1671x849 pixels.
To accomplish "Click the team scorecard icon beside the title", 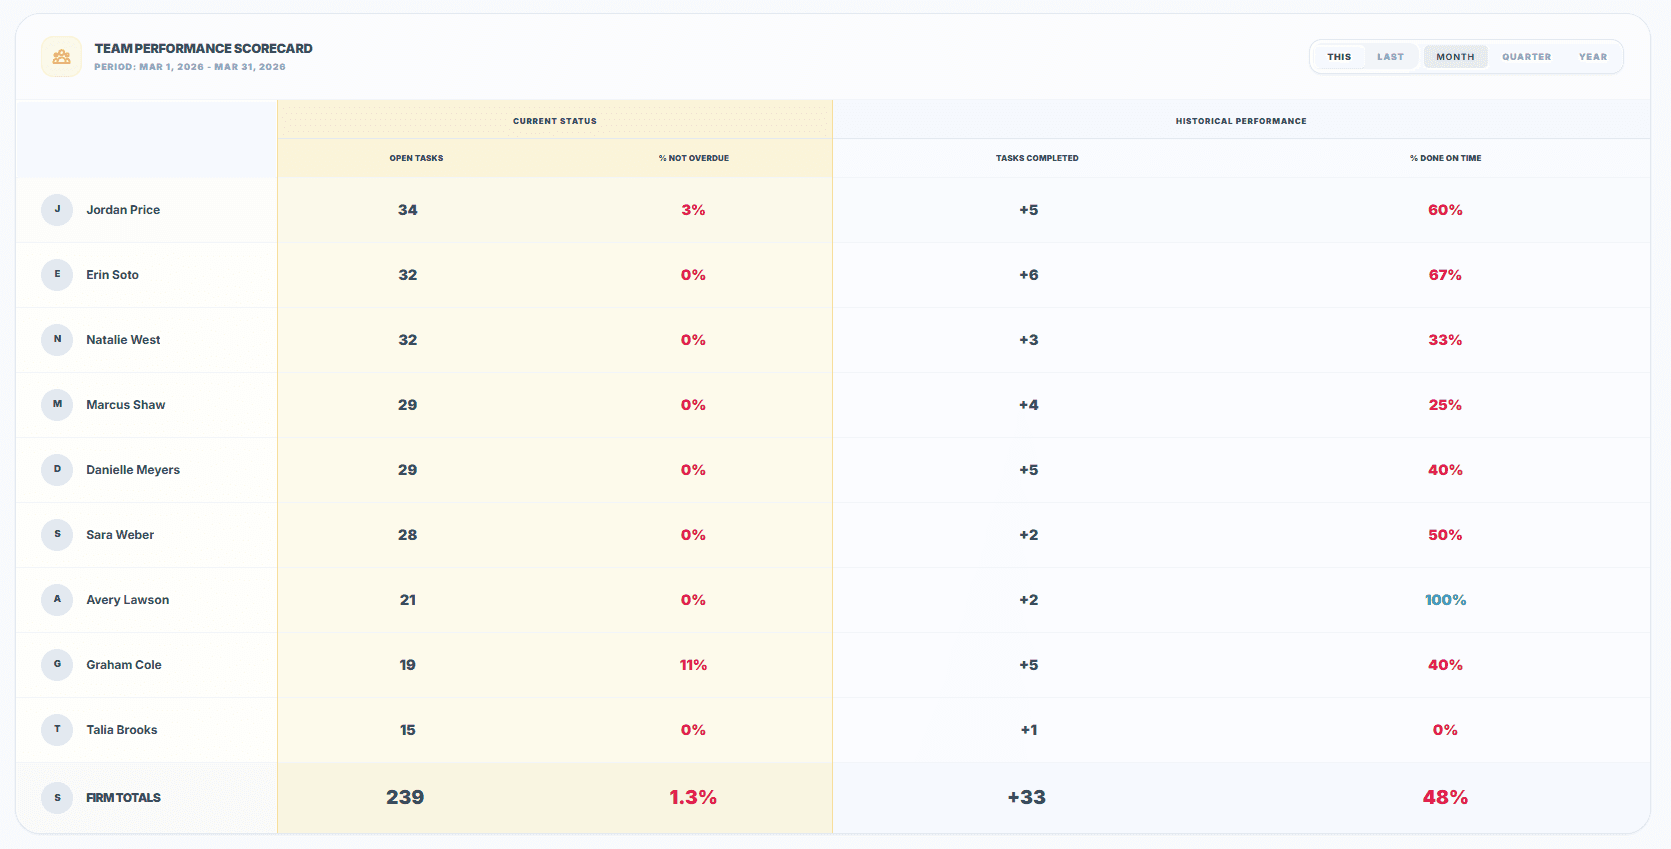I will (x=61, y=57).
